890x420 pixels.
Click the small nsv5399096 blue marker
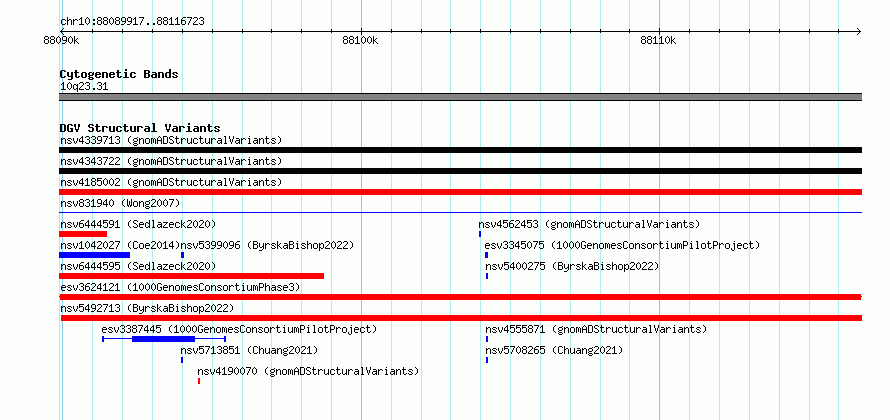pyautogui.click(x=182, y=255)
